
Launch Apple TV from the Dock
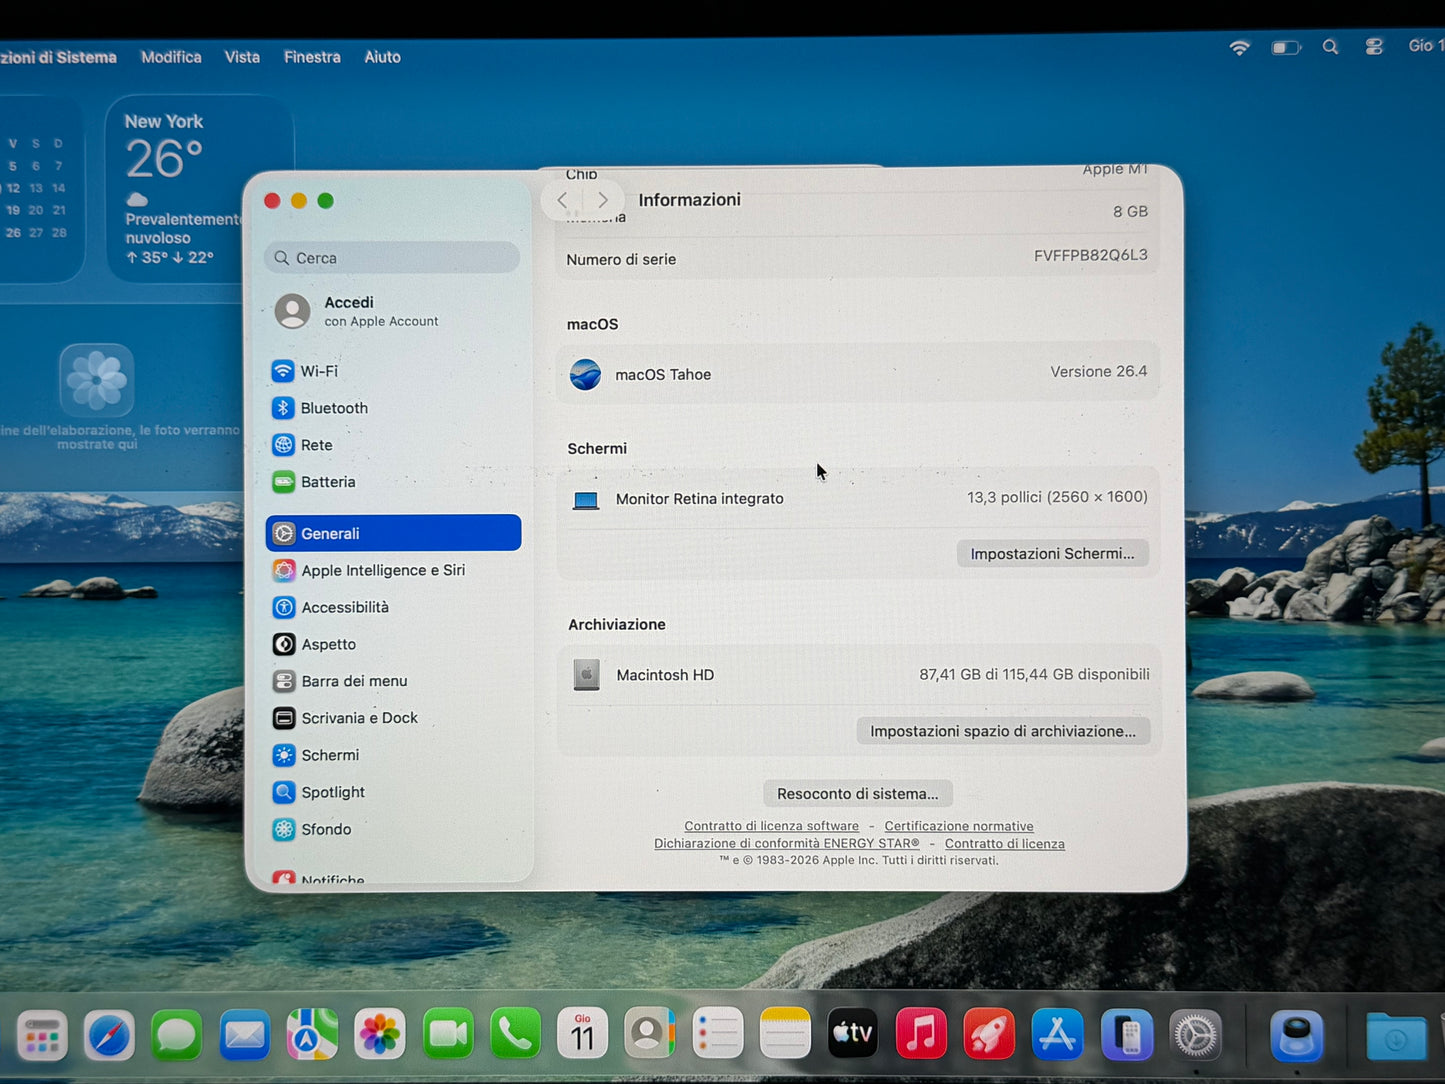(x=853, y=1034)
